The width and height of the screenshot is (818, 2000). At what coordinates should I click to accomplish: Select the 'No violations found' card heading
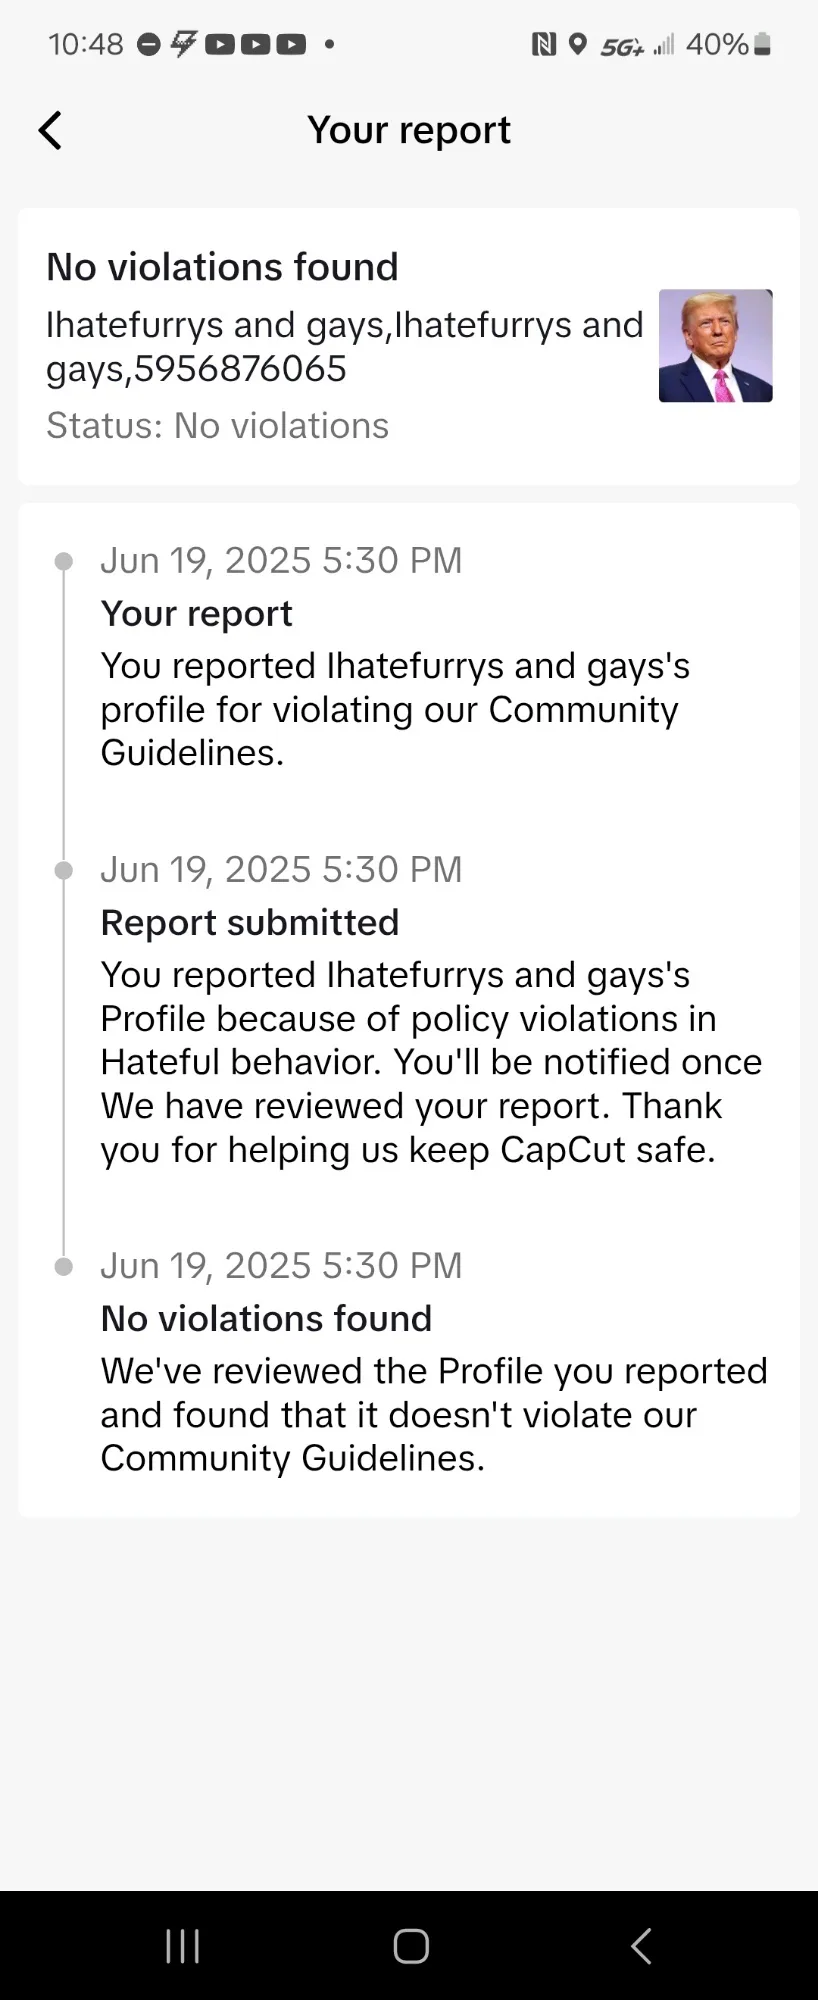222,267
